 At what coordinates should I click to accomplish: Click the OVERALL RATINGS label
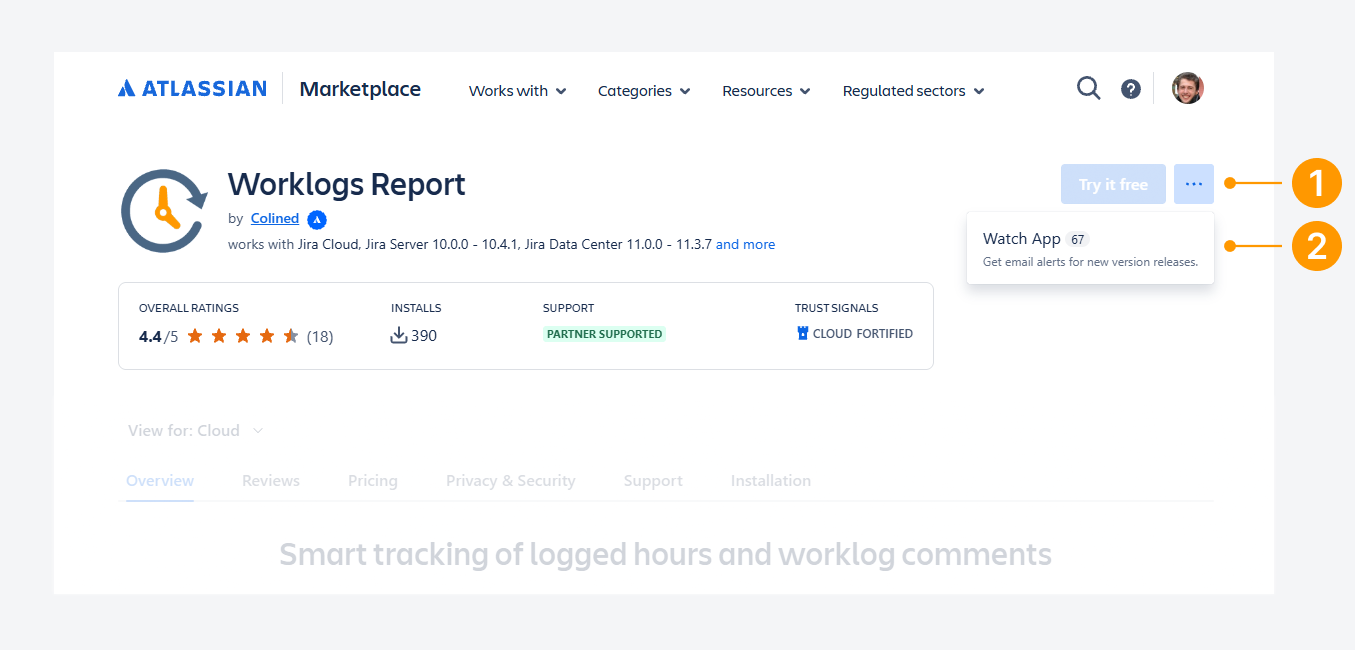click(189, 308)
